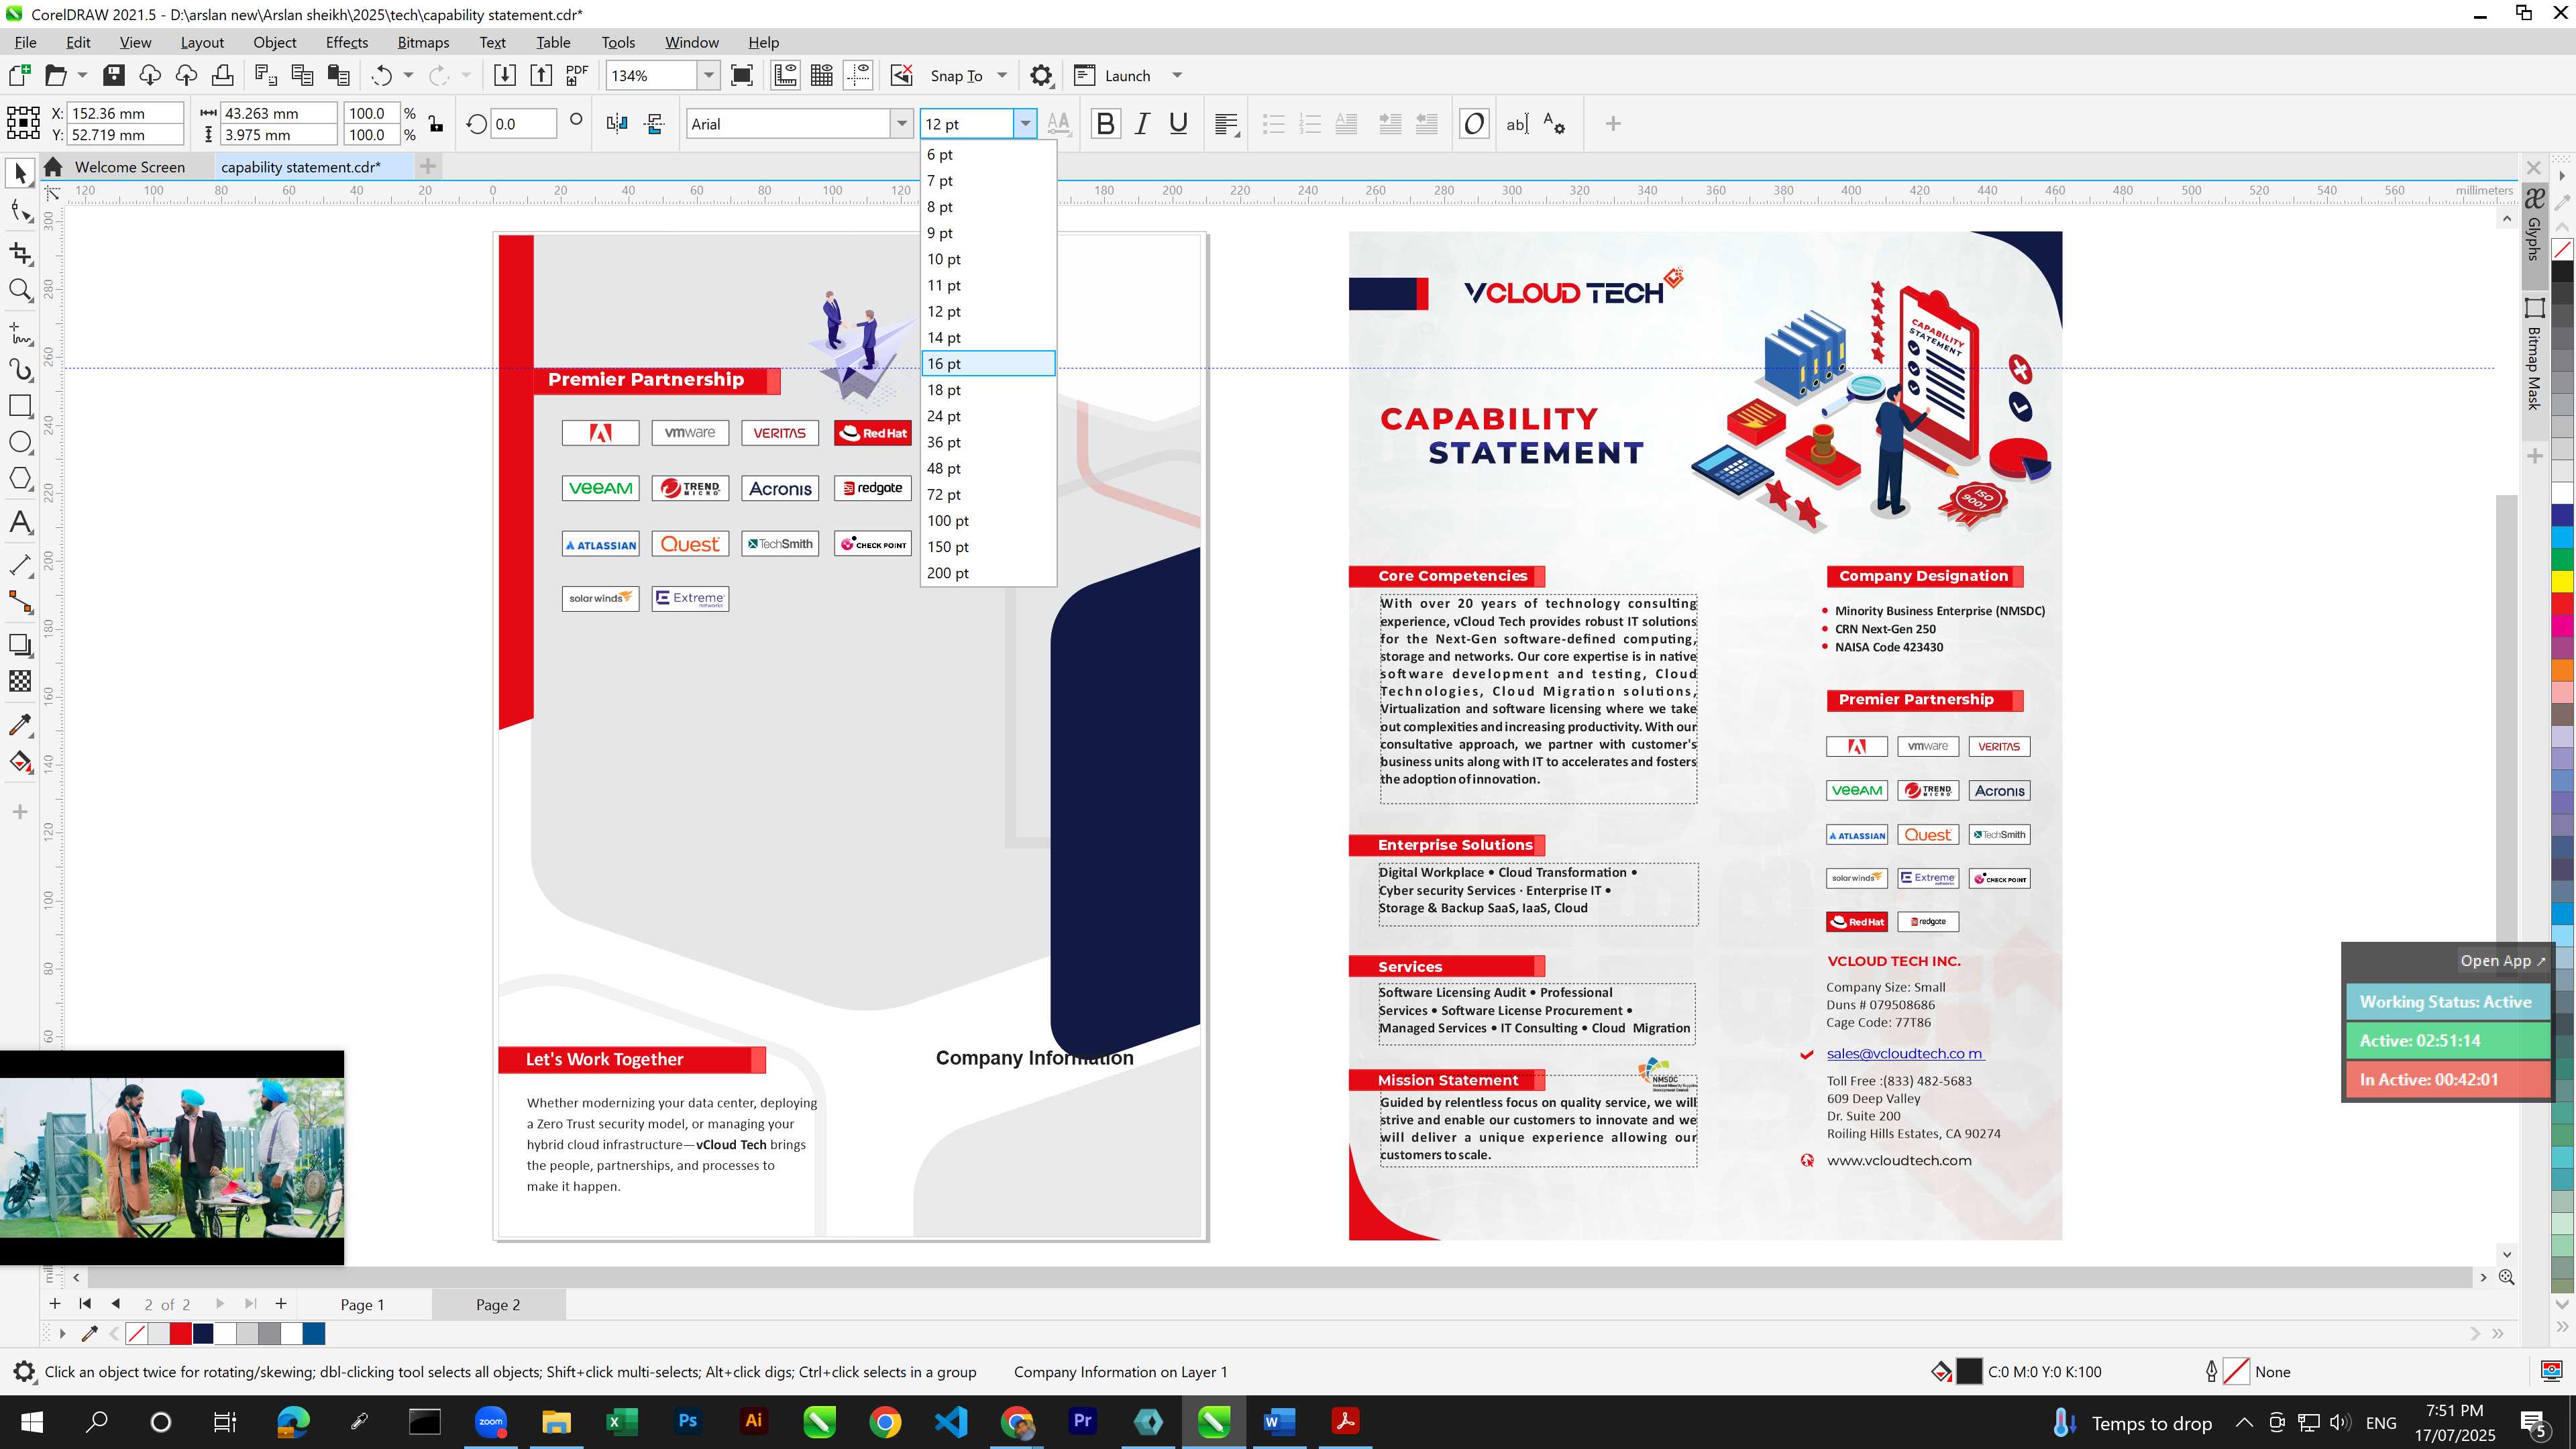The height and width of the screenshot is (1449, 2576).
Task: Expand the zoom level dropdown
Action: tap(708, 75)
